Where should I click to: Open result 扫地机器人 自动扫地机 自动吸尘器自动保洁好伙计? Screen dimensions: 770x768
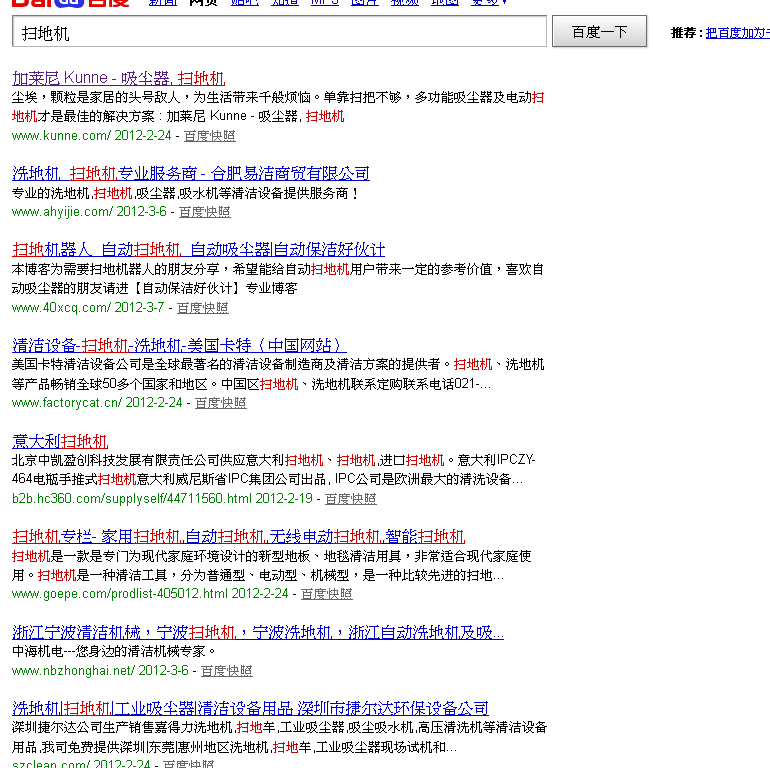pyautogui.click(x=198, y=249)
